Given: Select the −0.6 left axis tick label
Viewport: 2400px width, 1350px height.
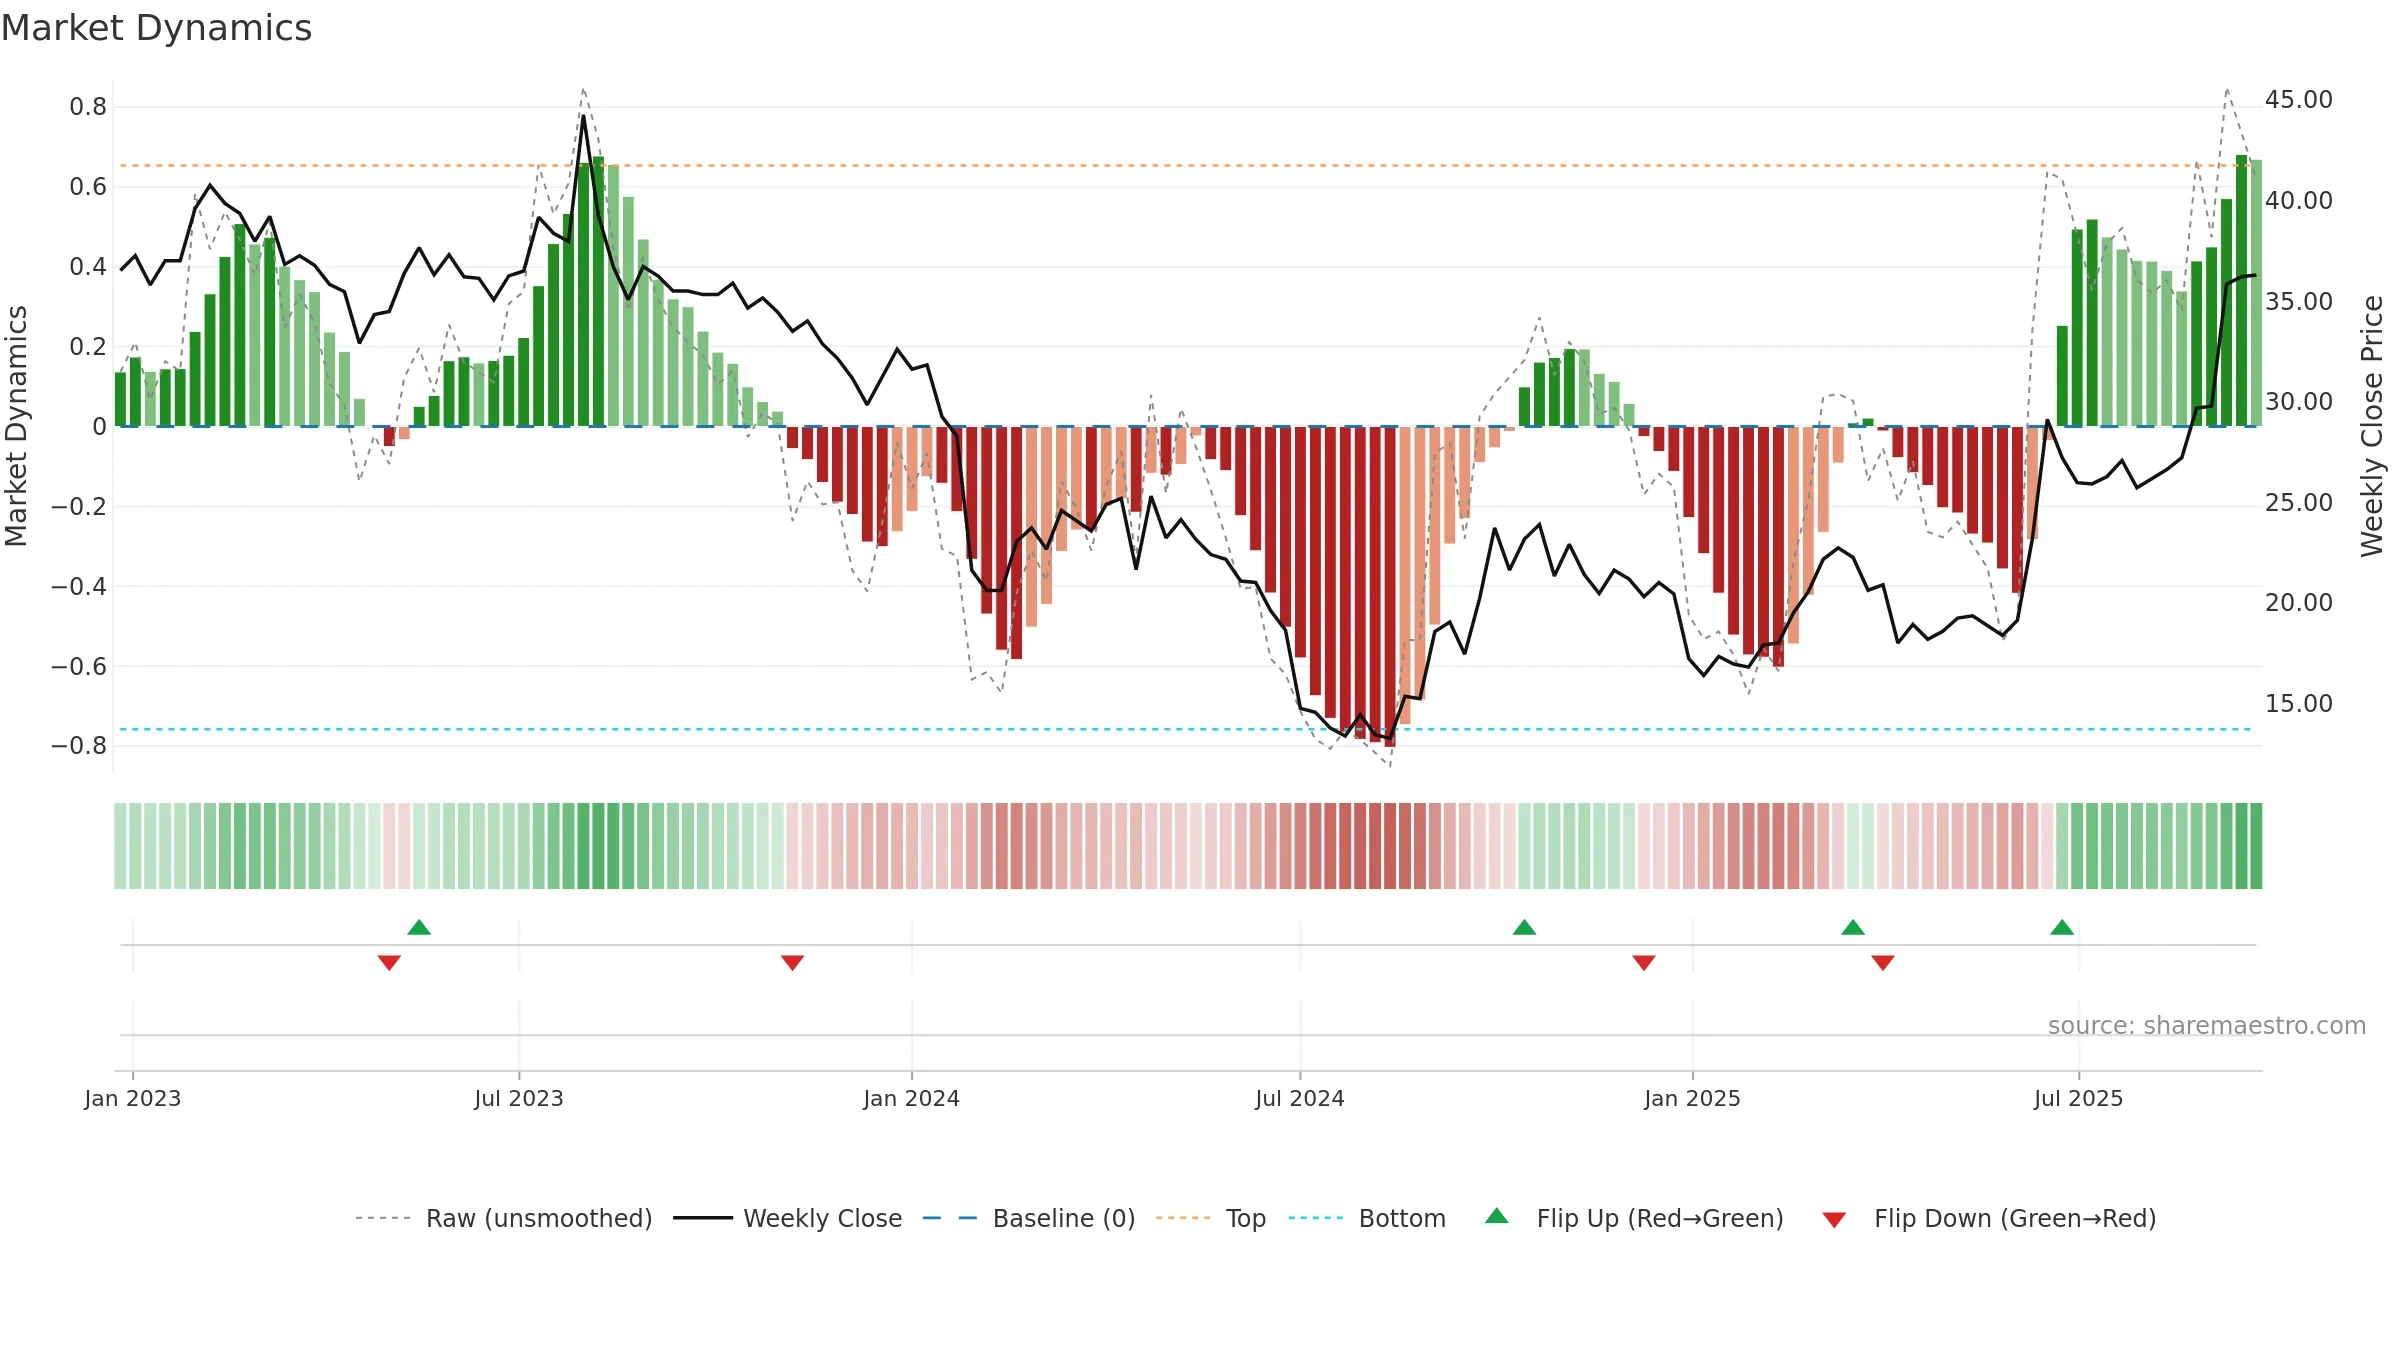Looking at the screenshot, I should [x=79, y=666].
